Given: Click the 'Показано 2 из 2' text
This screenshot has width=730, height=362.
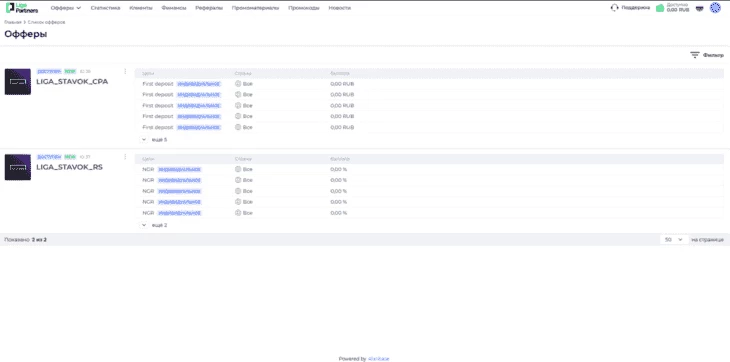Looking at the screenshot, I should click(26, 240).
